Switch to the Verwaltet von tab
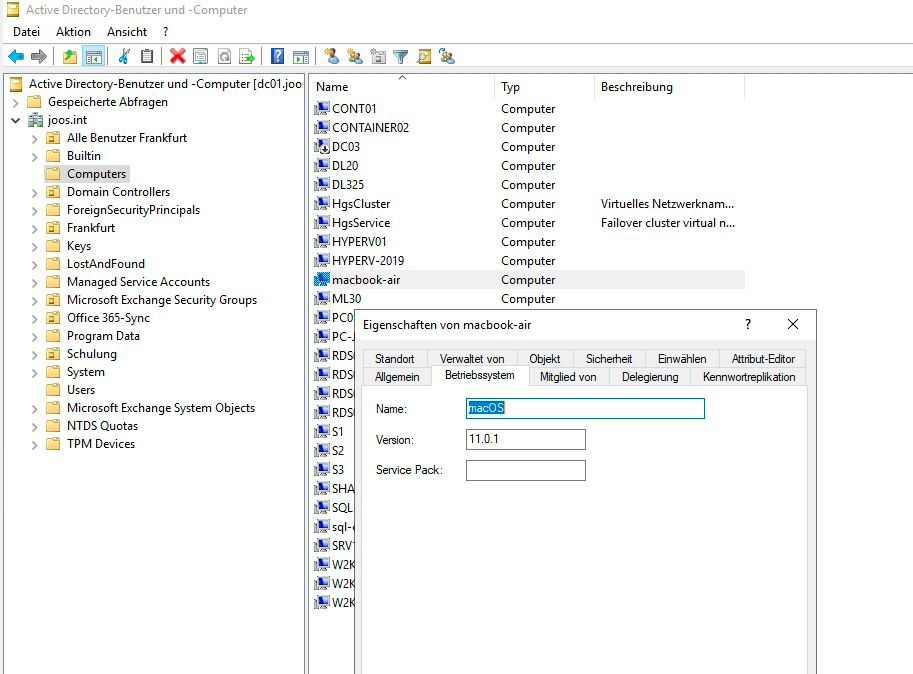The width and height of the screenshot is (913, 674). click(x=472, y=359)
